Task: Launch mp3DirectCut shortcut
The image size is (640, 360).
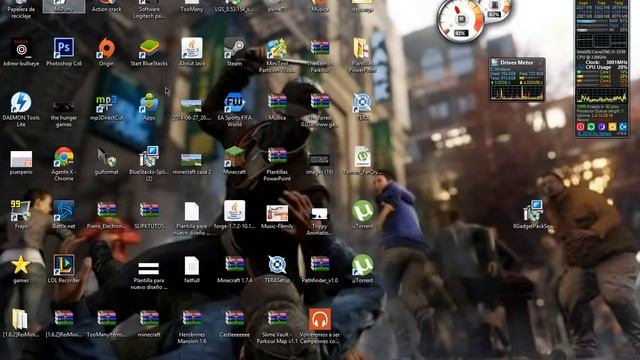Action: pos(106,103)
